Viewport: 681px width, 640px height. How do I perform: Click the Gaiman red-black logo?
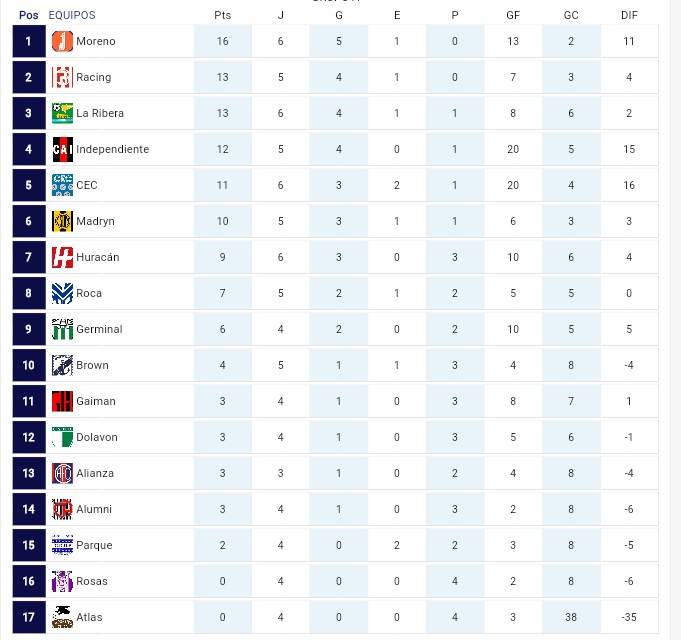pyautogui.click(x=62, y=402)
